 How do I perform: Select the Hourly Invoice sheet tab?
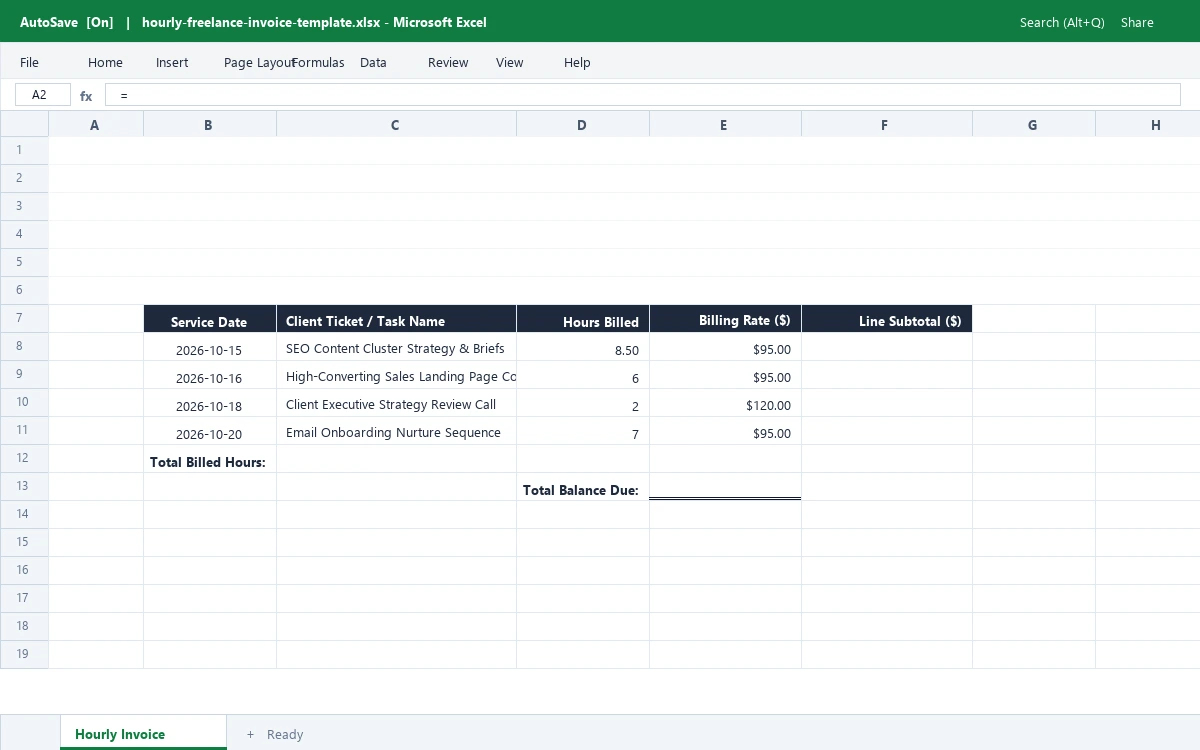click(x=143, y=733)
